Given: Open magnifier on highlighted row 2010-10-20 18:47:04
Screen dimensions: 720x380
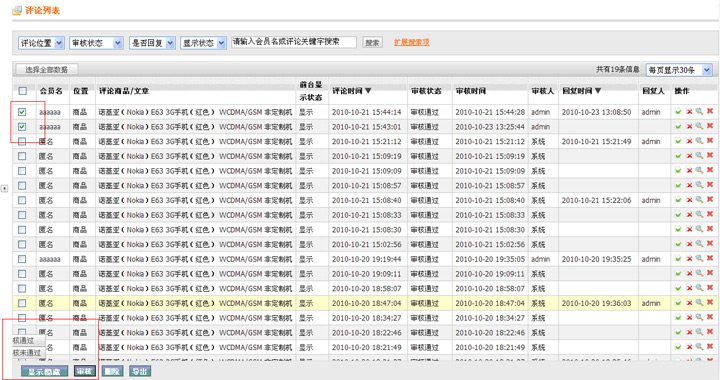Looking at the screenshot, I should 699,302.
